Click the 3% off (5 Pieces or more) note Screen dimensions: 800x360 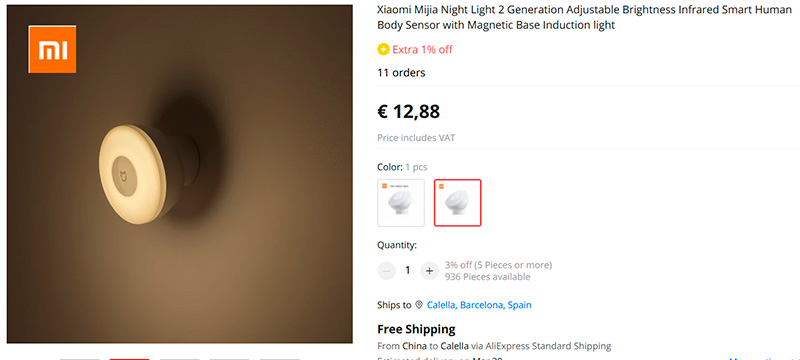[498, 265]
